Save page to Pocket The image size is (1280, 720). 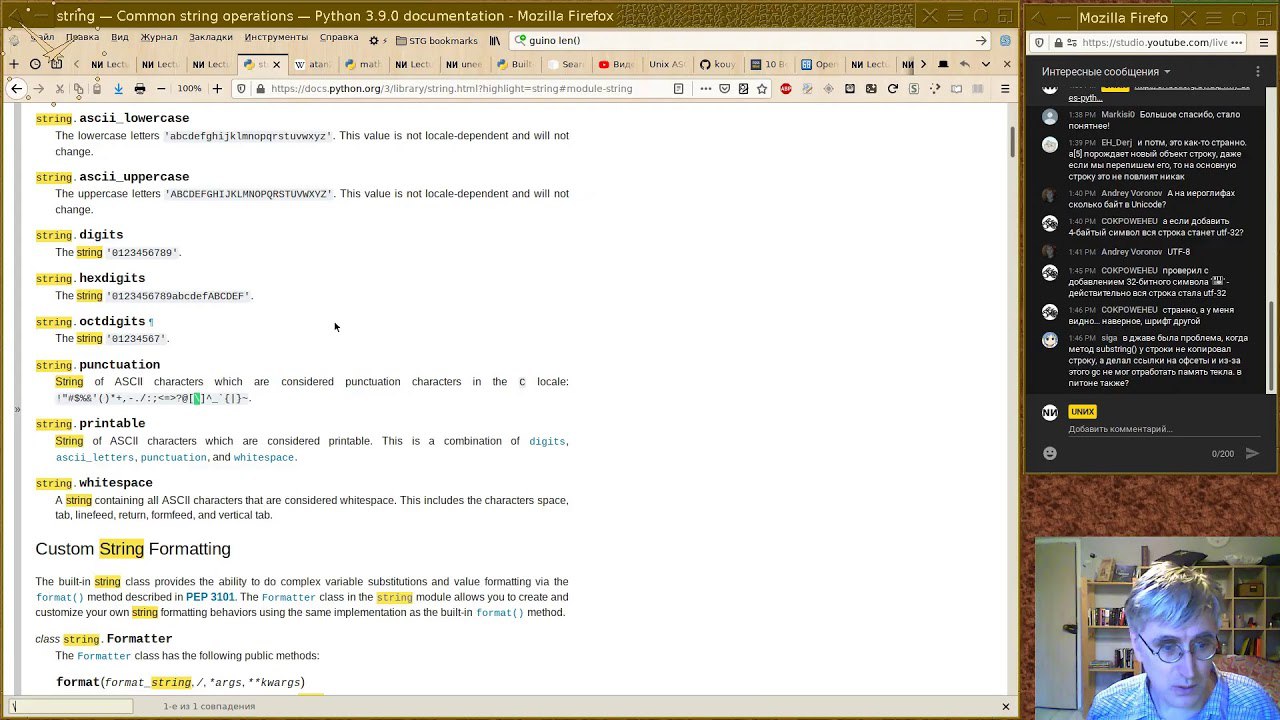pos(725,89)
